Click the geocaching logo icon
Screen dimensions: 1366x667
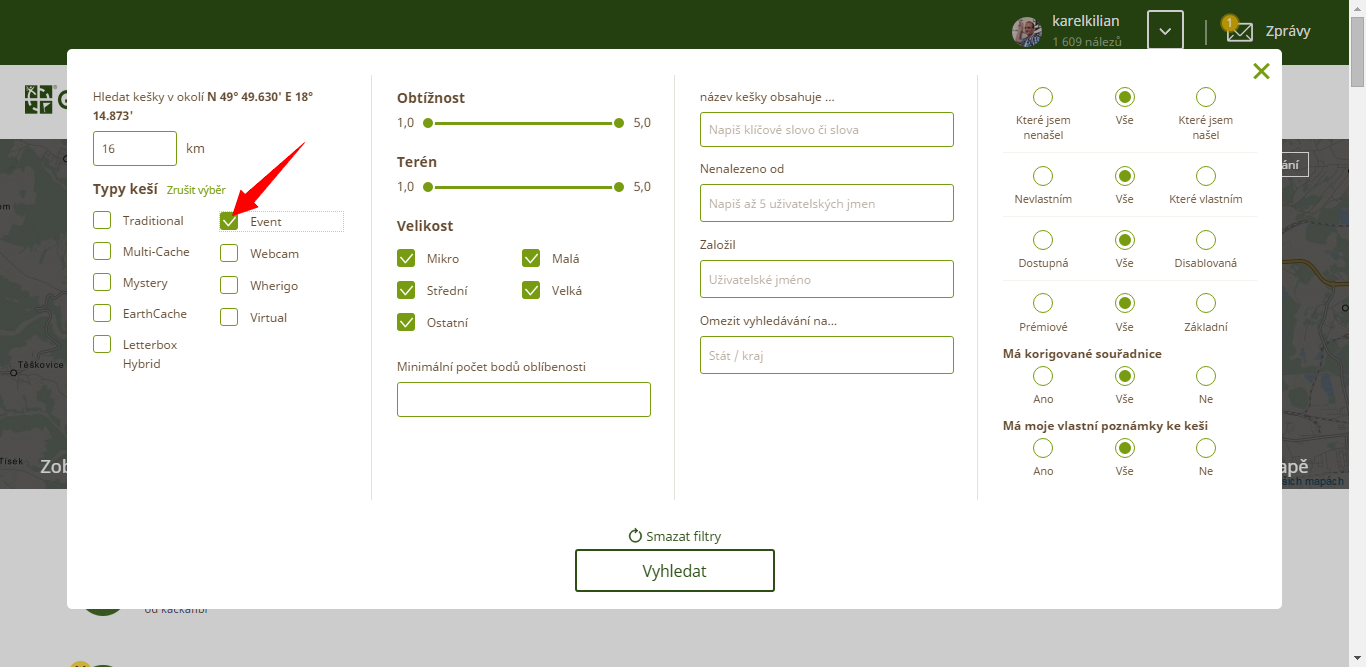pos(38,99)
